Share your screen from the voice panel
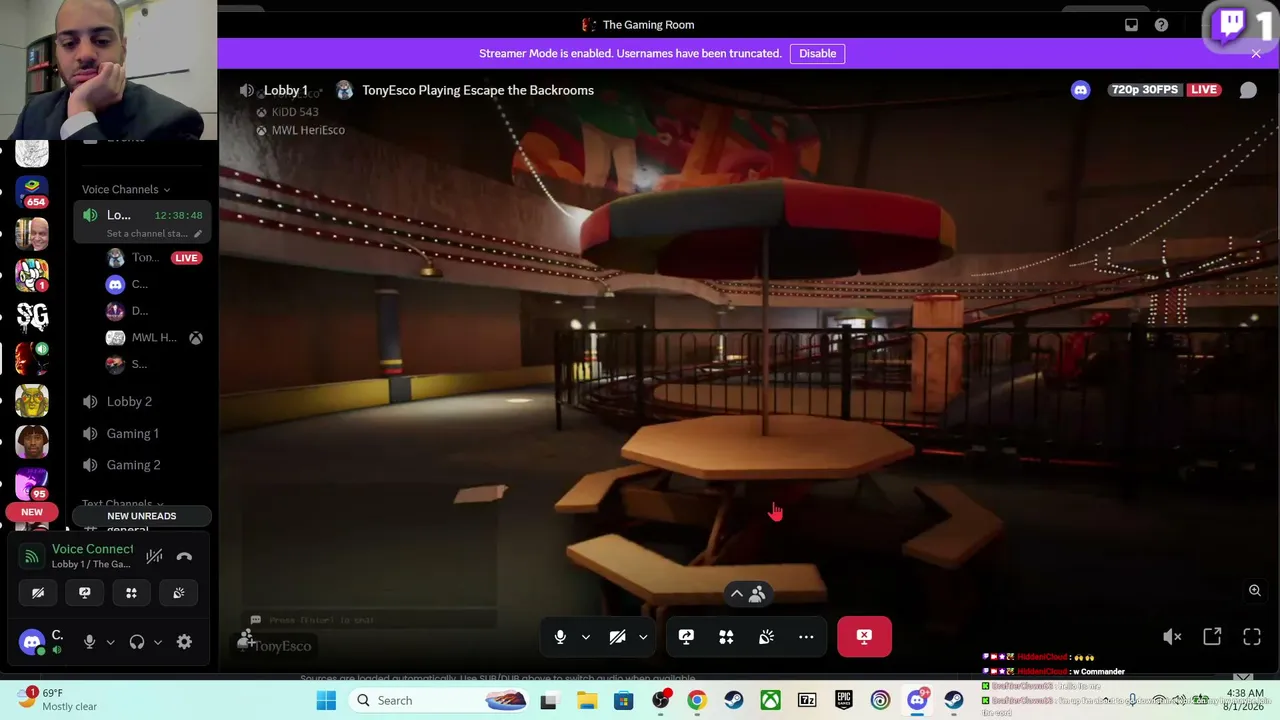 [85, 593]
